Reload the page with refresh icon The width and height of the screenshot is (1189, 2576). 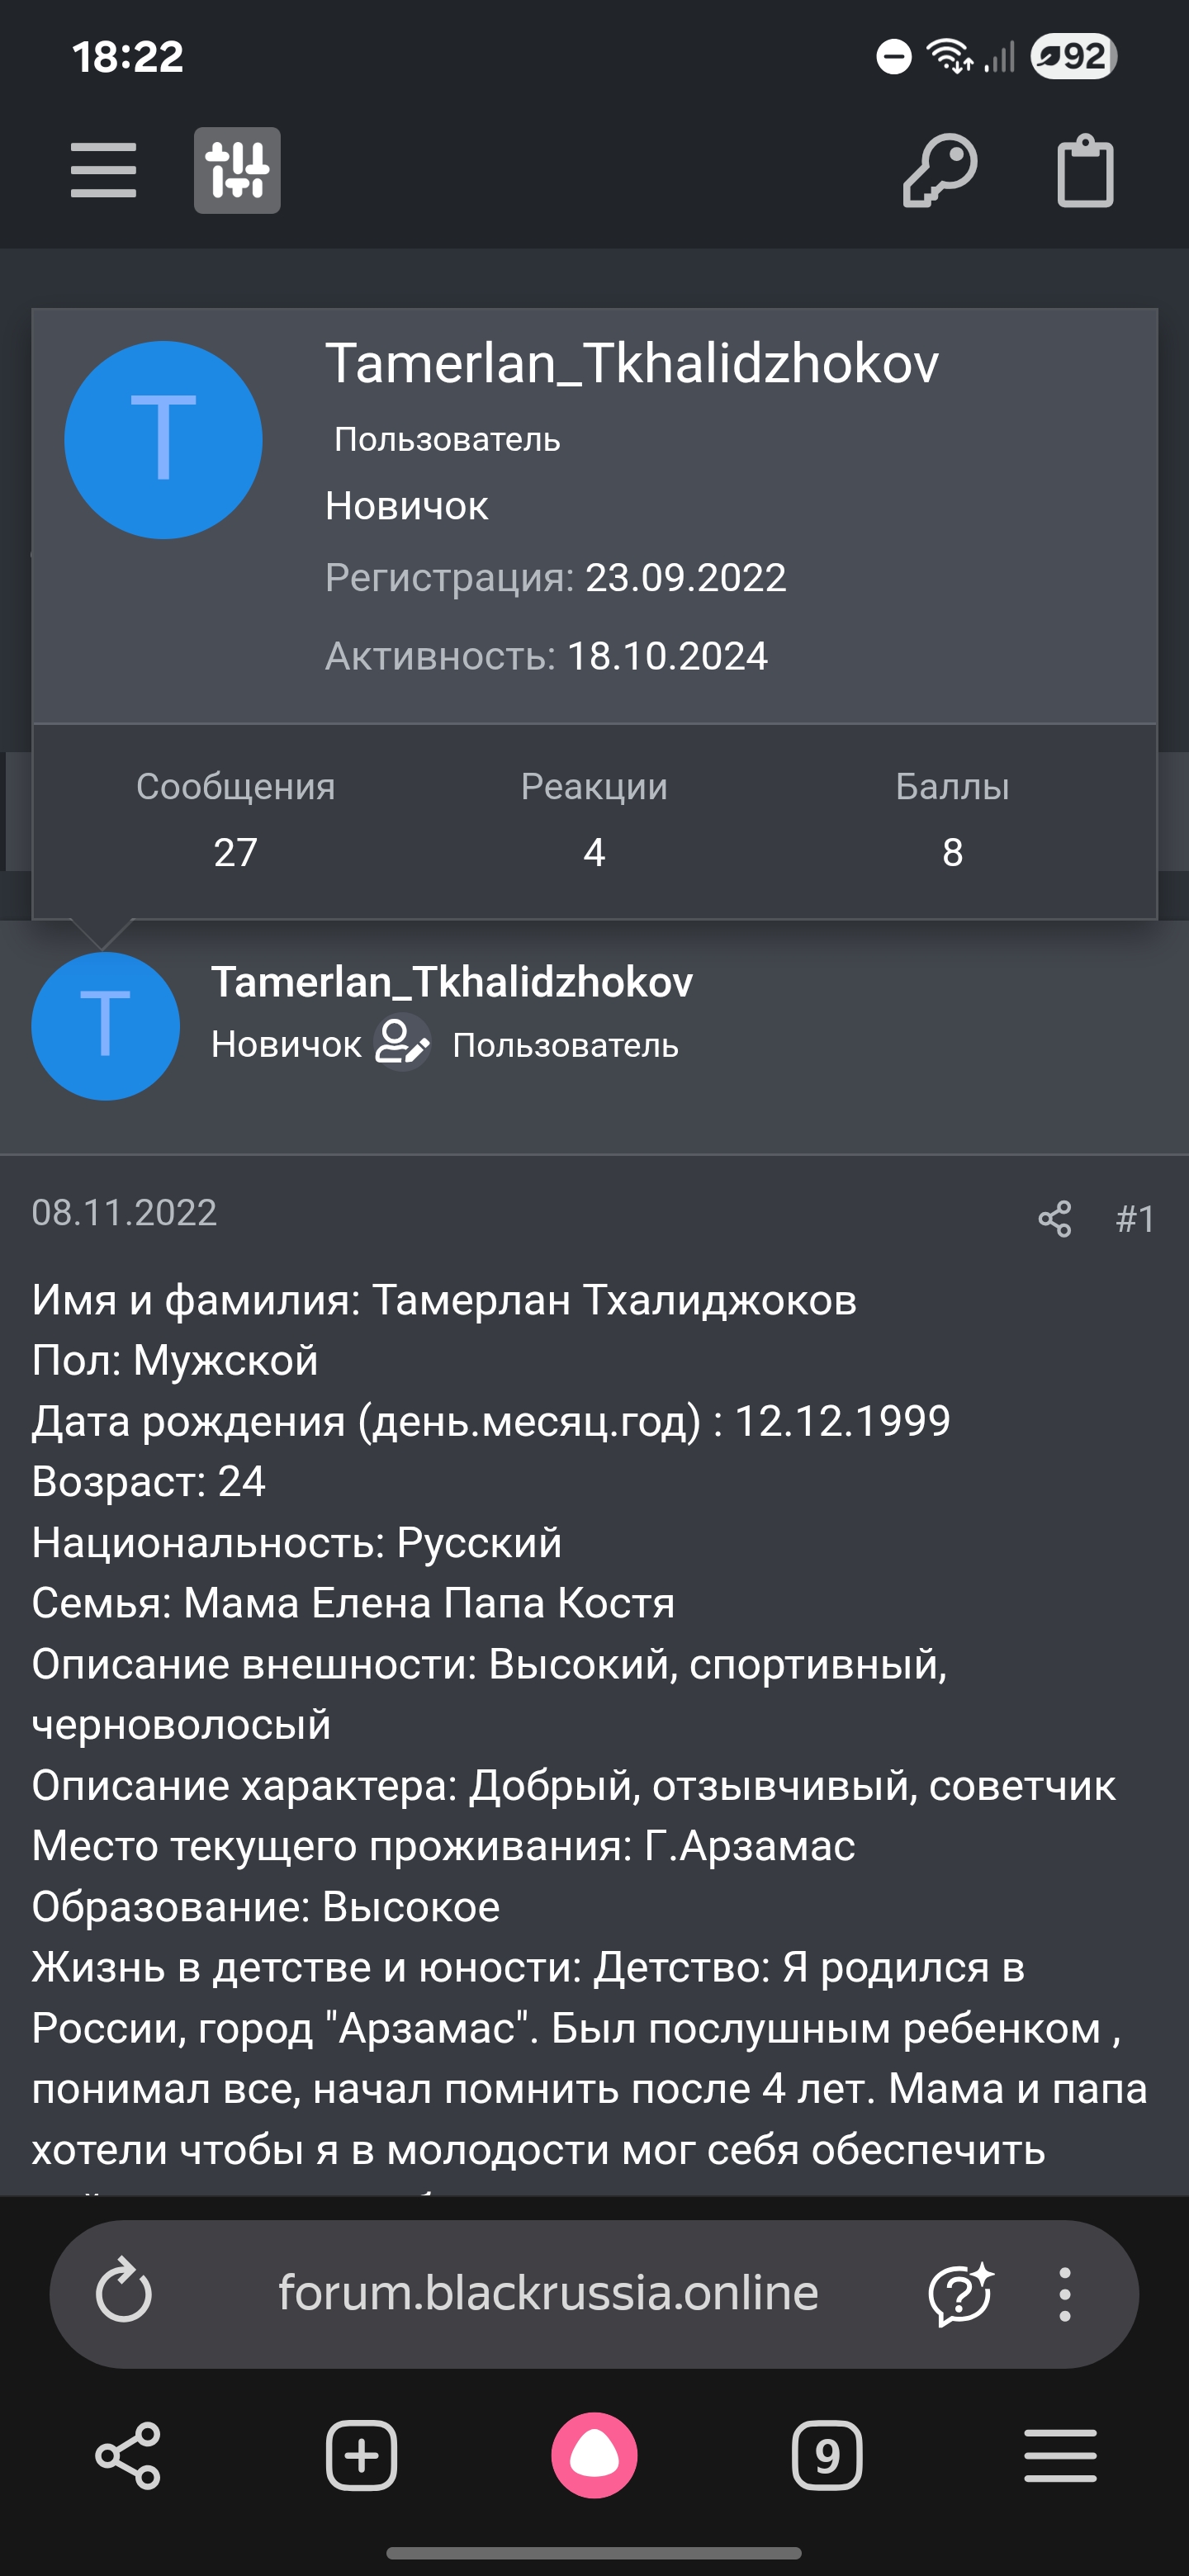(x=124, y=2292)
